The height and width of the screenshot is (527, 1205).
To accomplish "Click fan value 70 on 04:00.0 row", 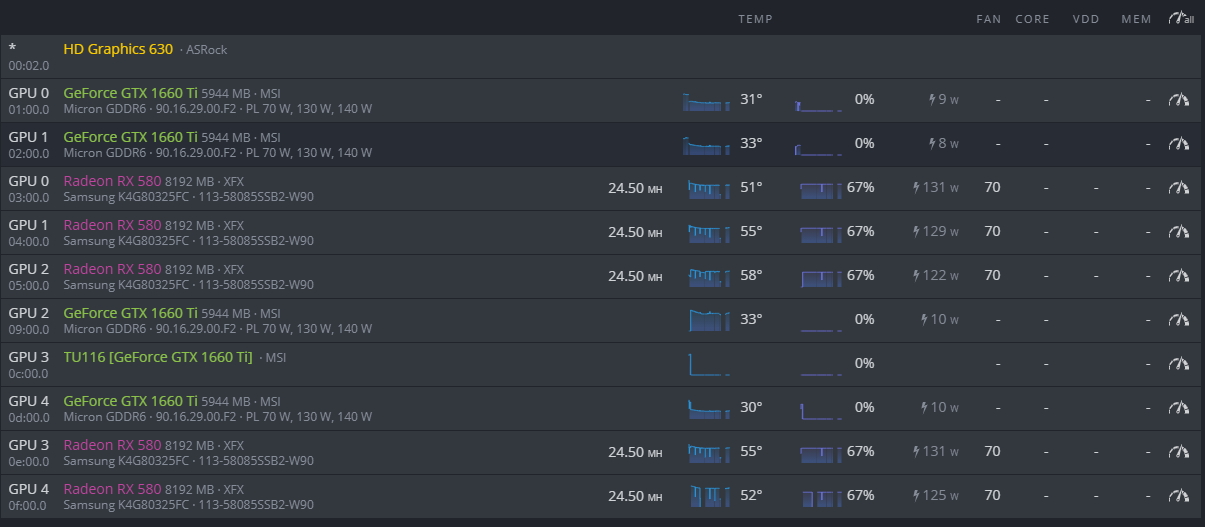I will [992, 231].
